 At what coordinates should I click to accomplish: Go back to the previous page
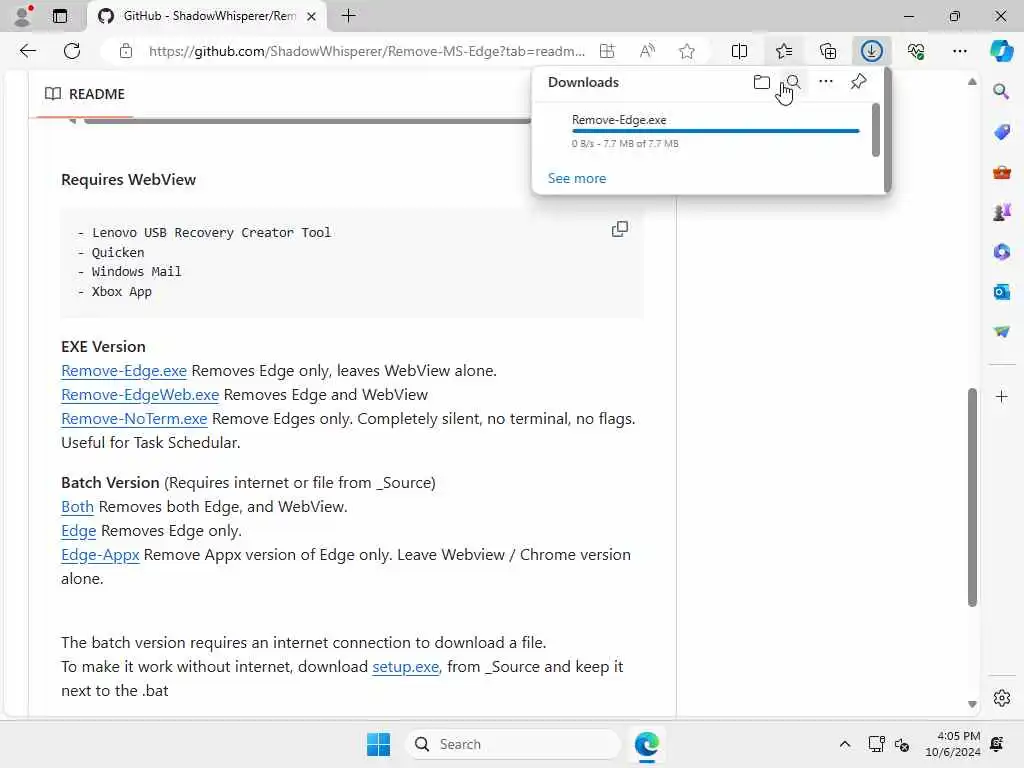[27, 51]
